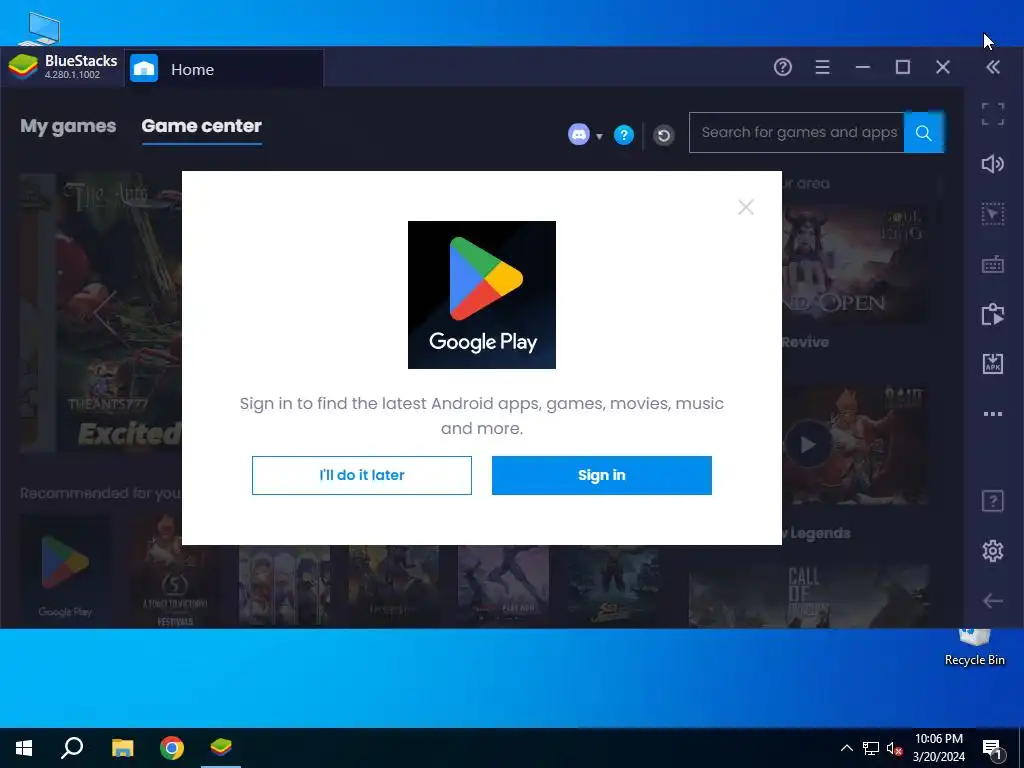
Task: Click the network tray icon
Action: (x=871, y=748)
